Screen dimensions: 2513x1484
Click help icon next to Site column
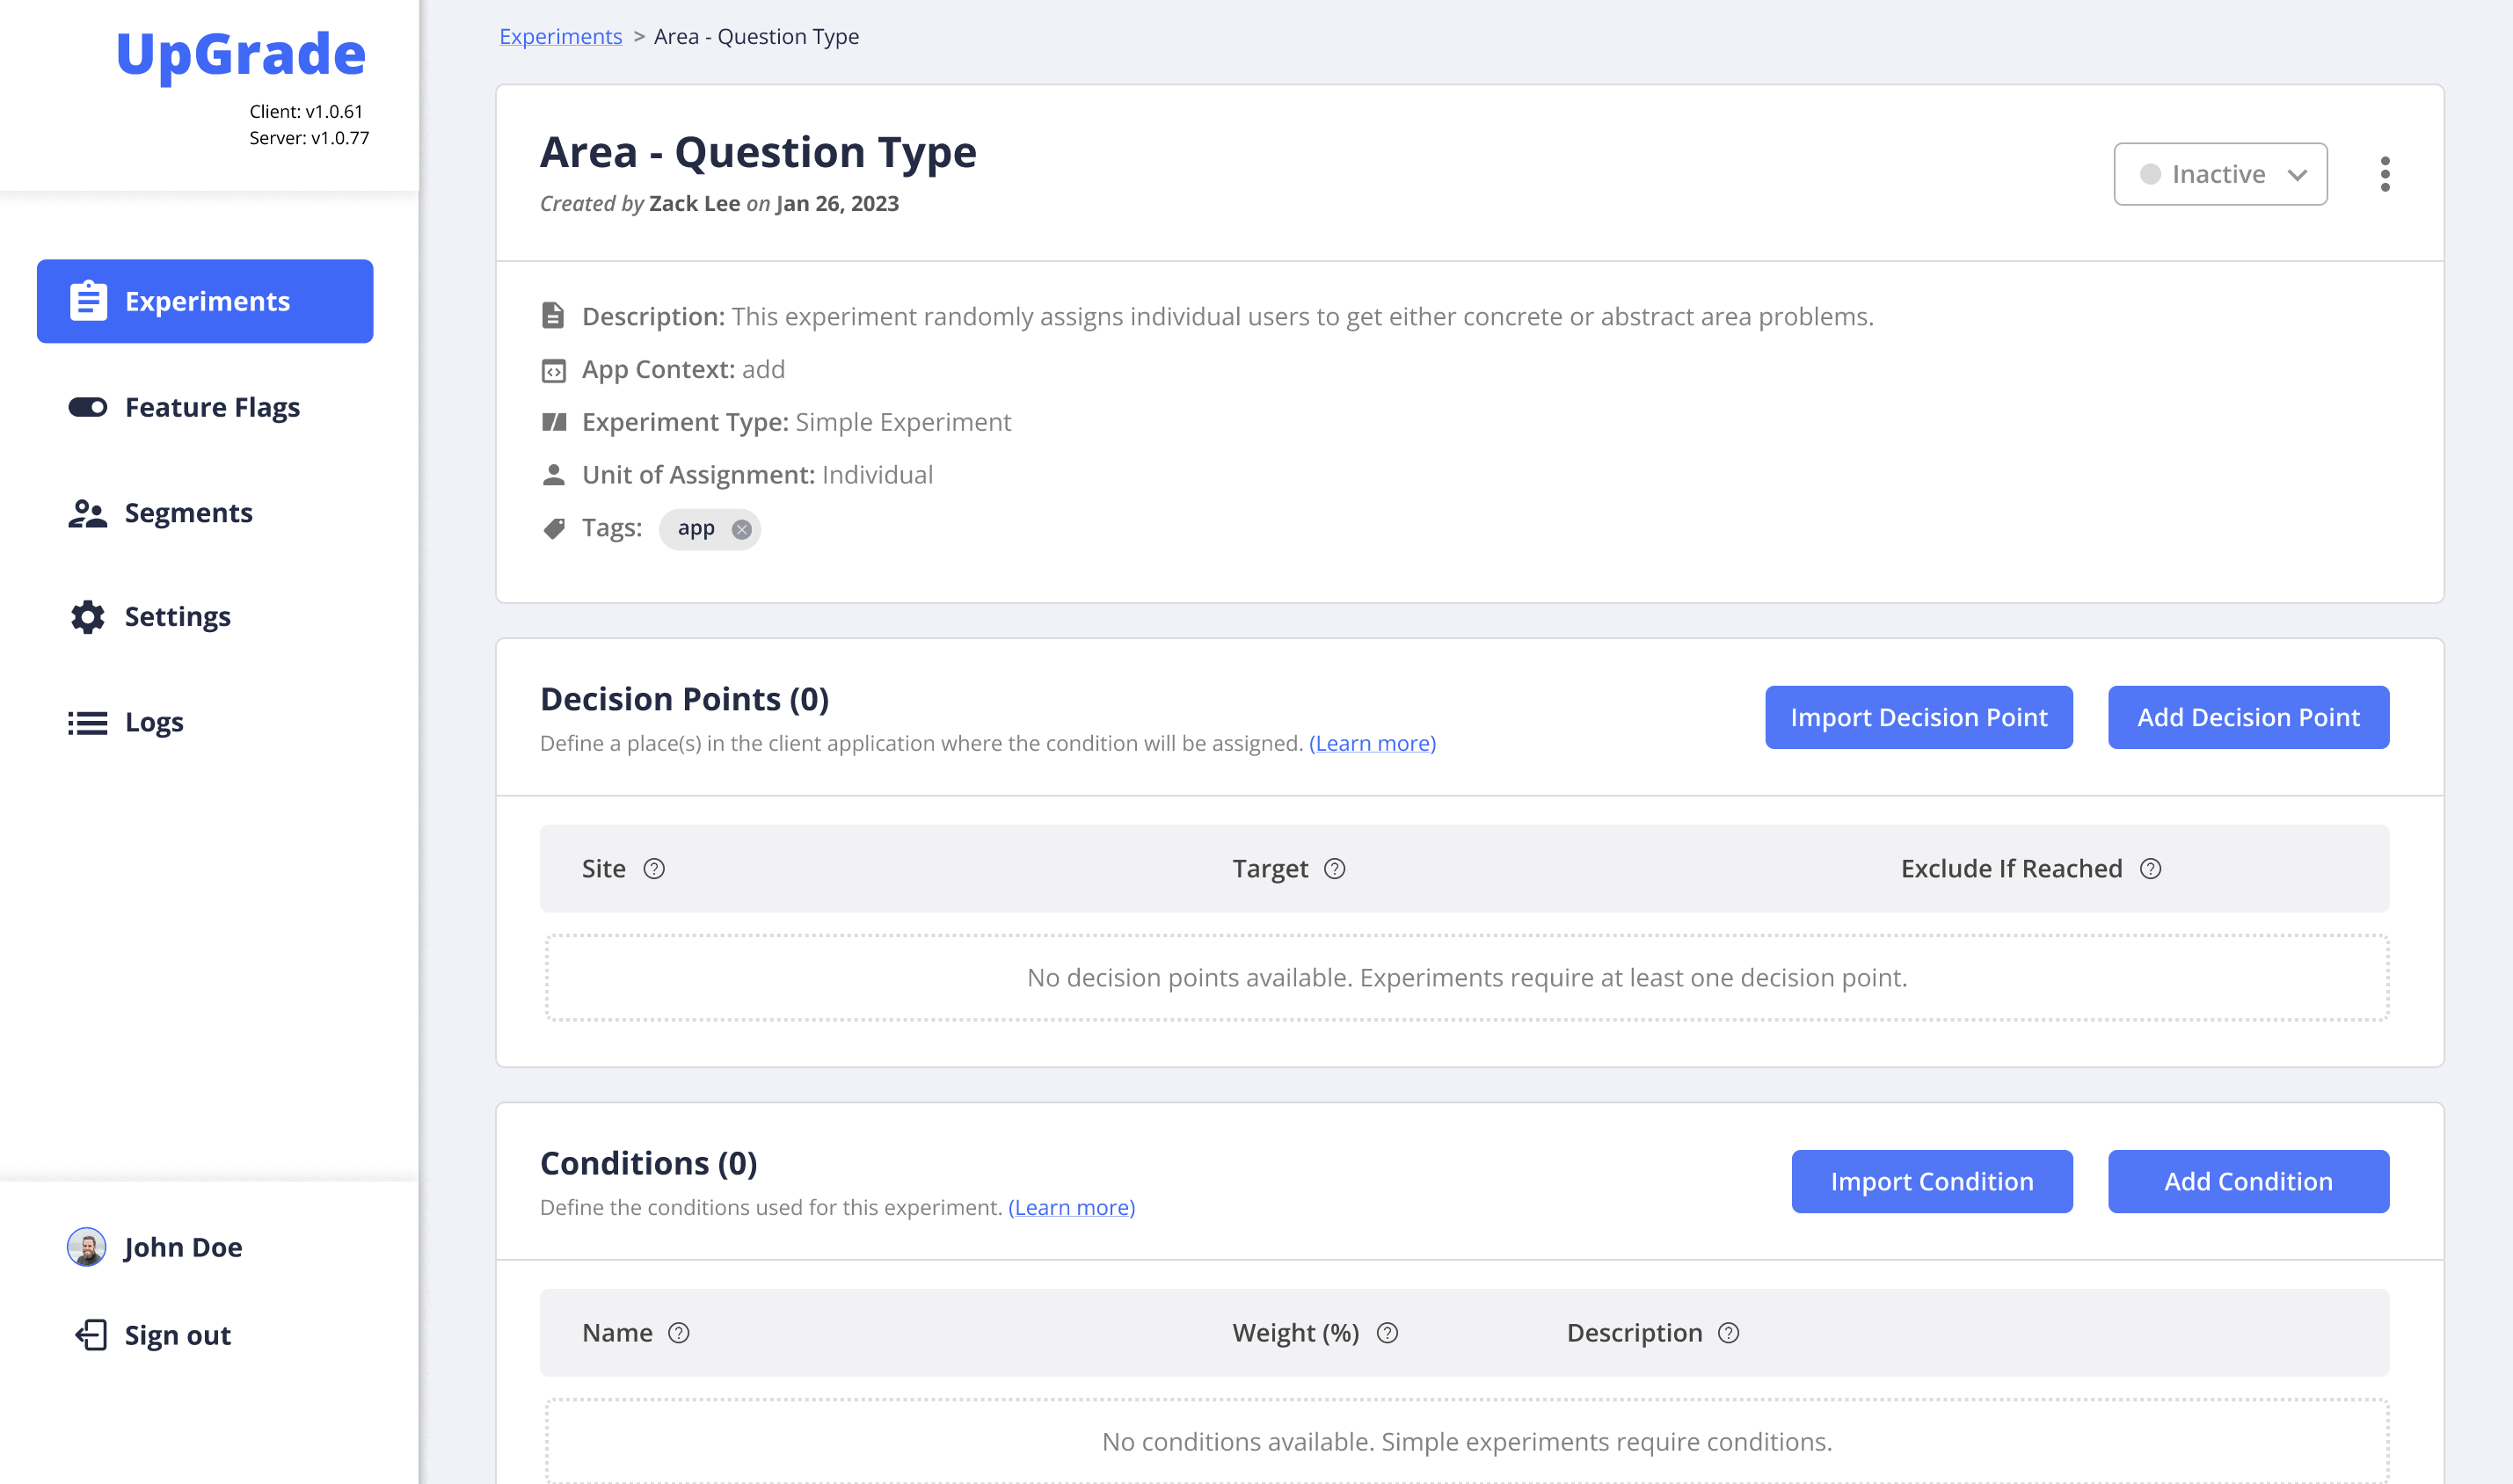654,868
